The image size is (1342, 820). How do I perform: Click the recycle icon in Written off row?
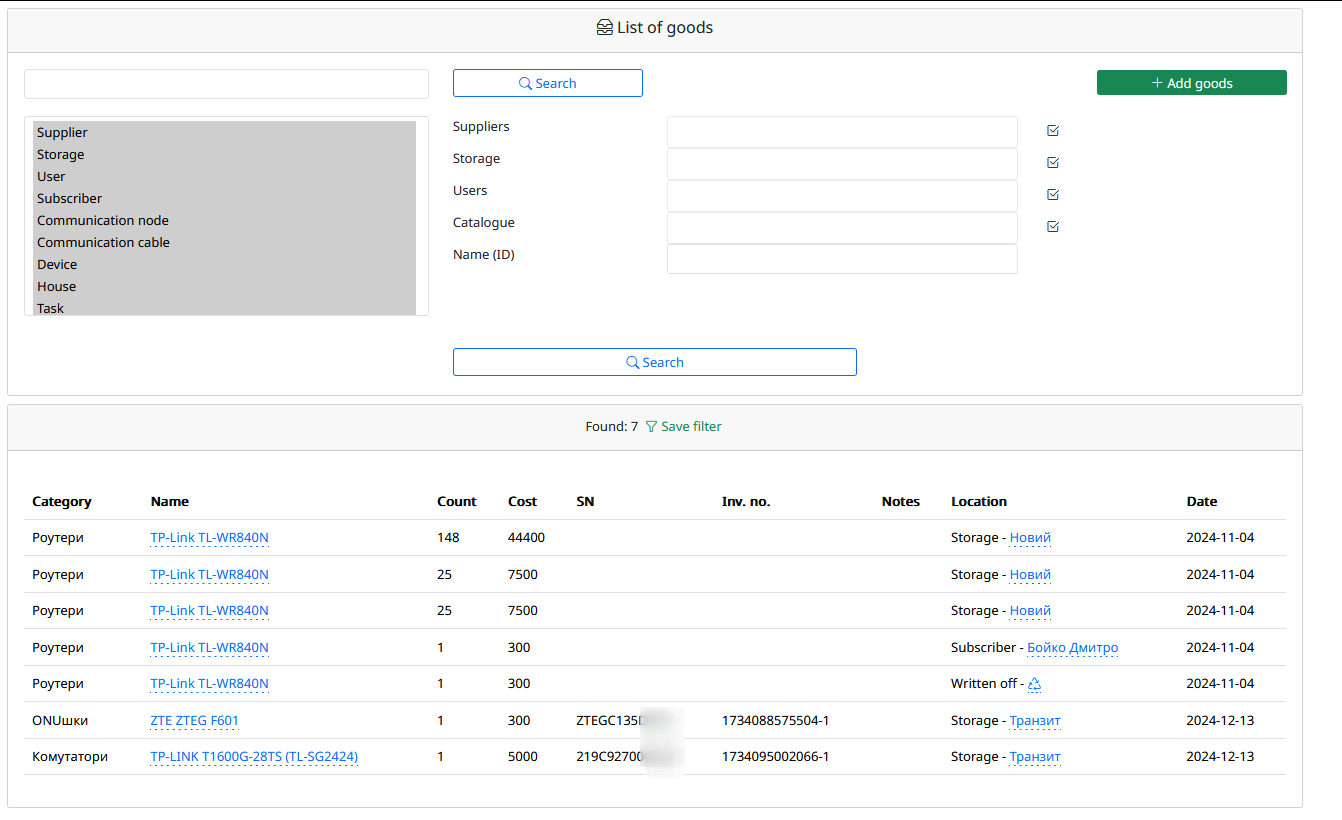coord(1035,684)
